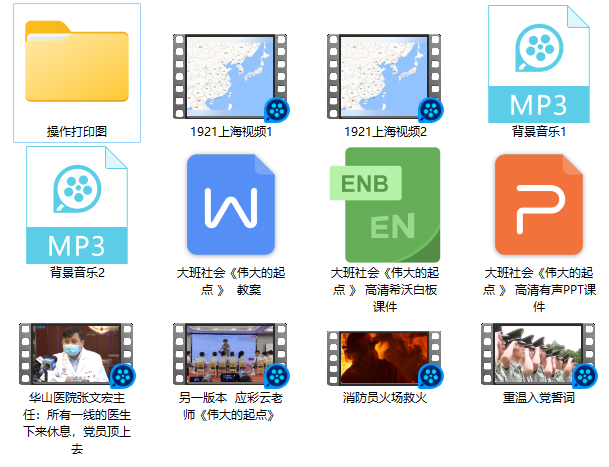Open the ENB 希沃白板课件 file icon
This screenshot has width=609, height=467.
(x=385, y=204)
